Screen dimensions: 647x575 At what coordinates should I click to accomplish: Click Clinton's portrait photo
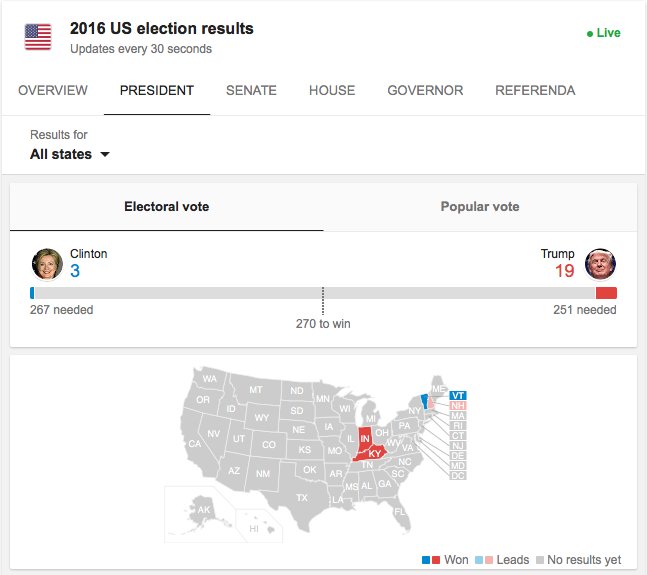pos(46,264)
